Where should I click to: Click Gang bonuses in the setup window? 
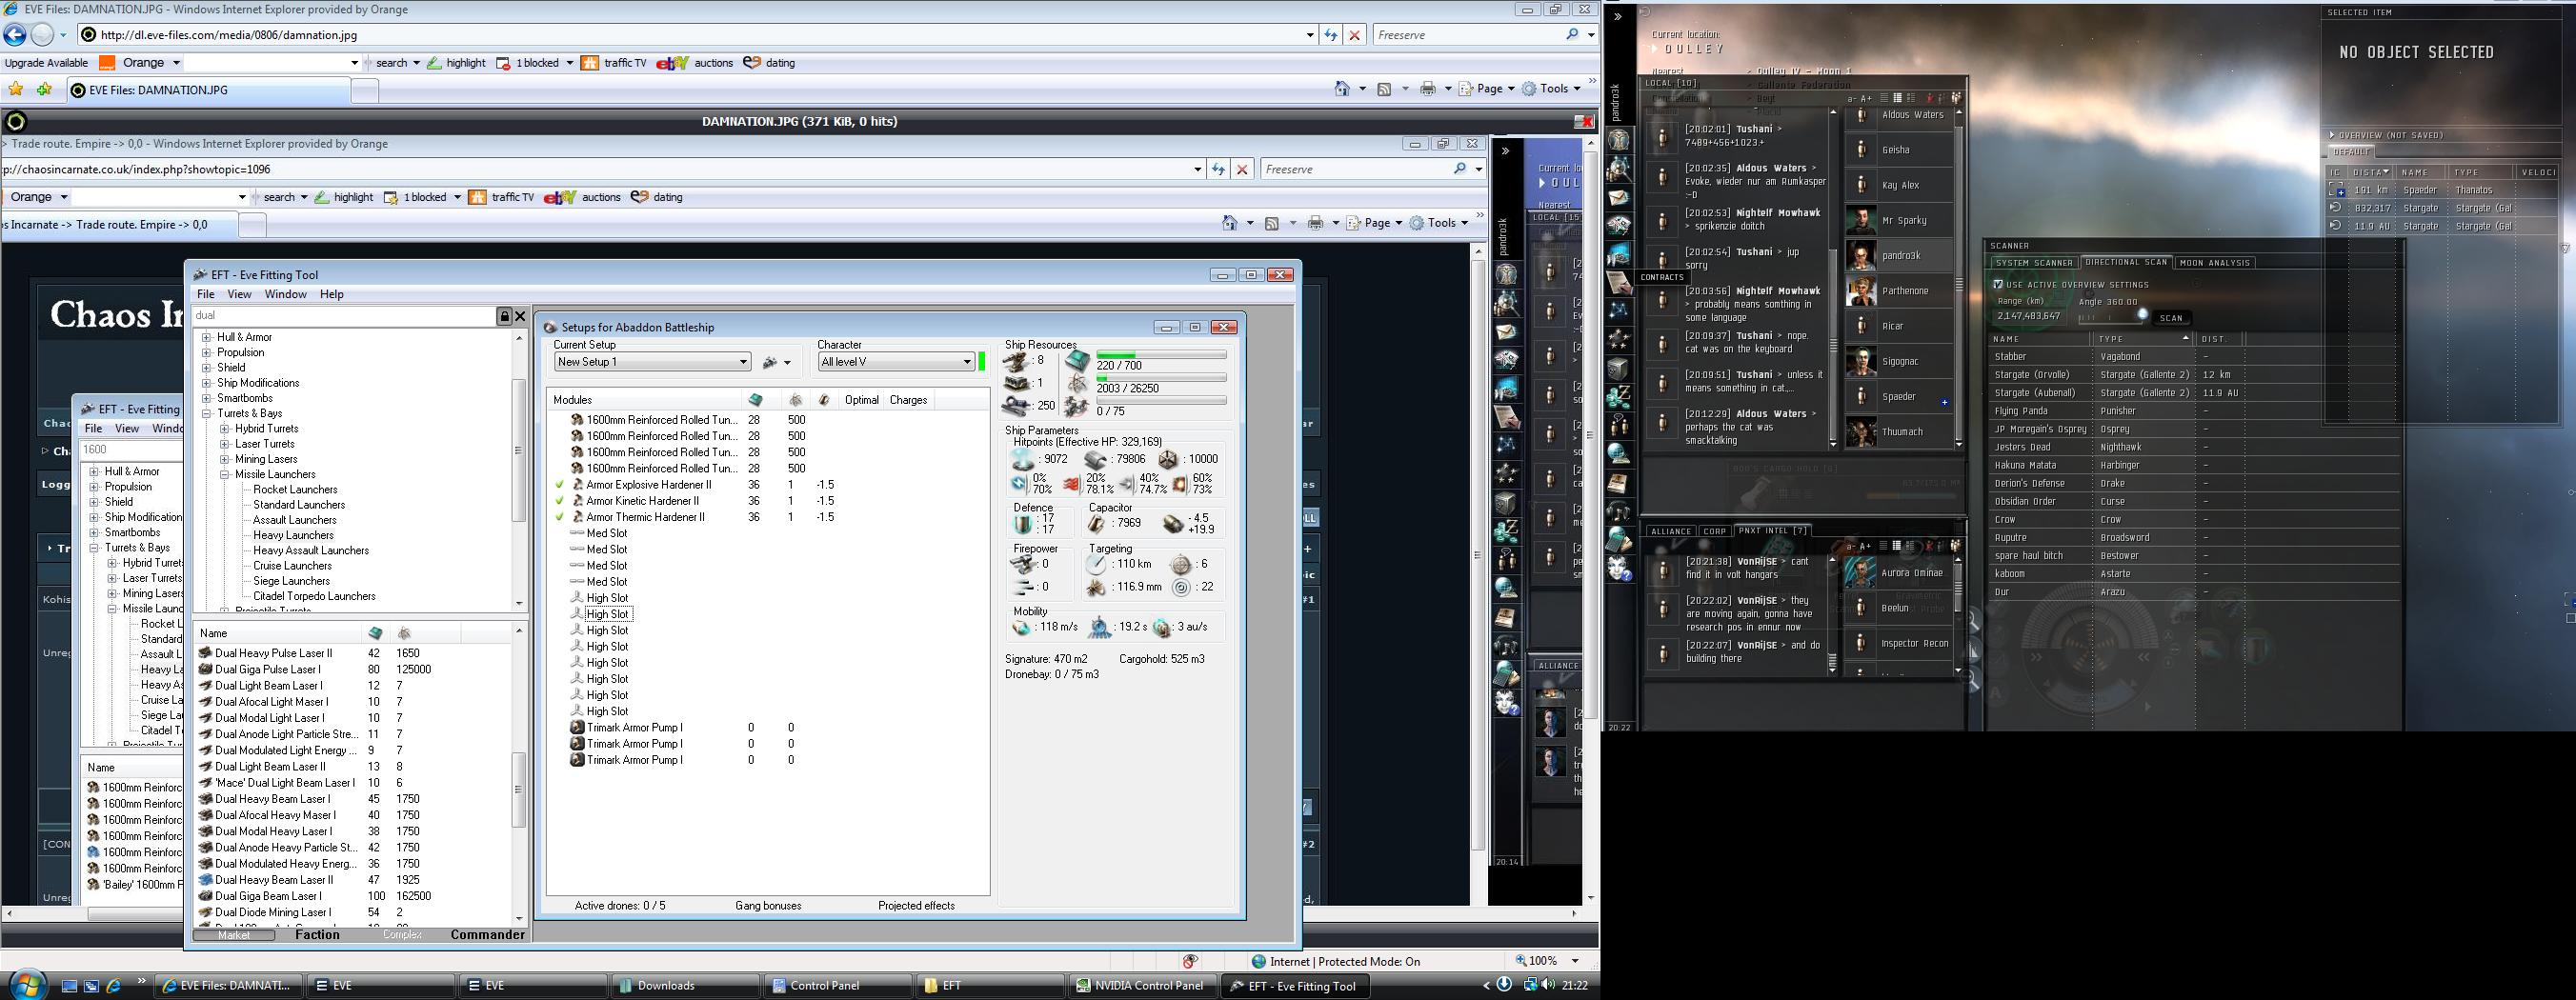[768, 906]
